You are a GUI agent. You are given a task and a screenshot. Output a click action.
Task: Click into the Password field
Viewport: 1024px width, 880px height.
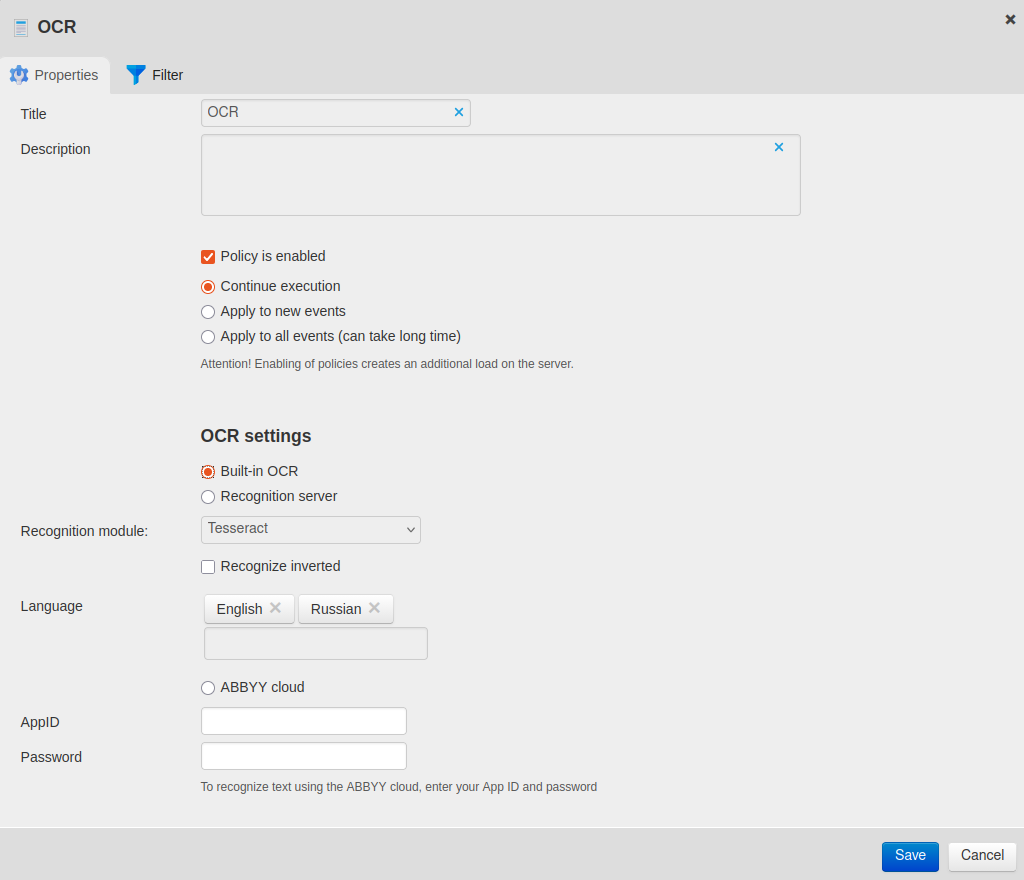point(303,756)
